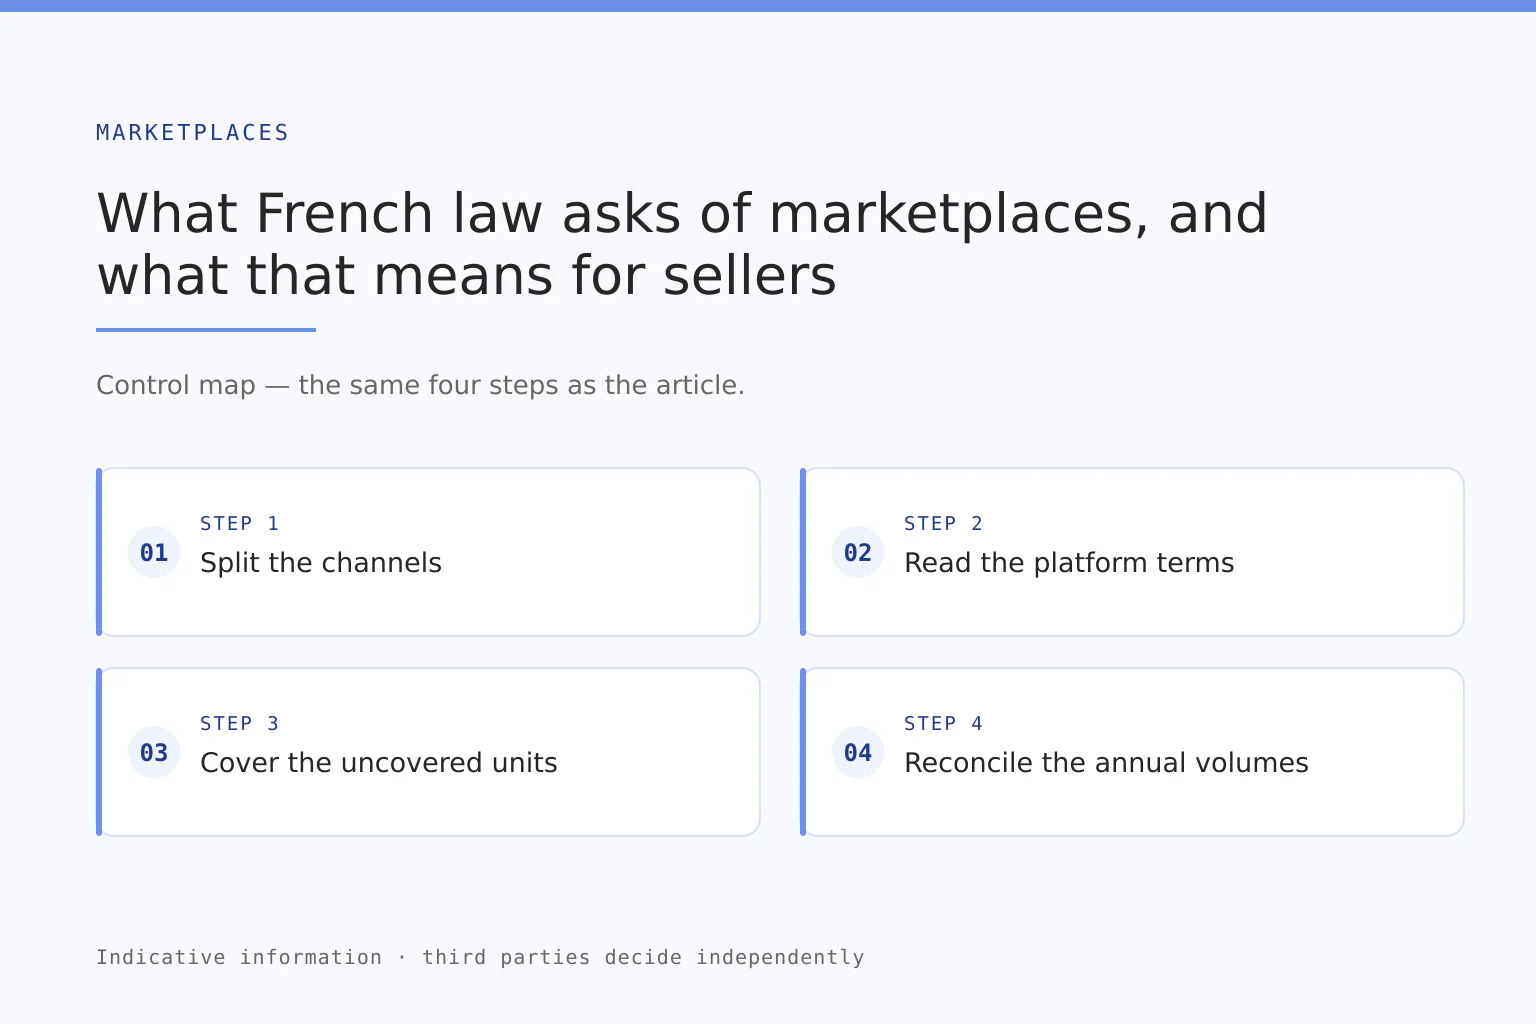Open the Read the platform terms card

1132,552
